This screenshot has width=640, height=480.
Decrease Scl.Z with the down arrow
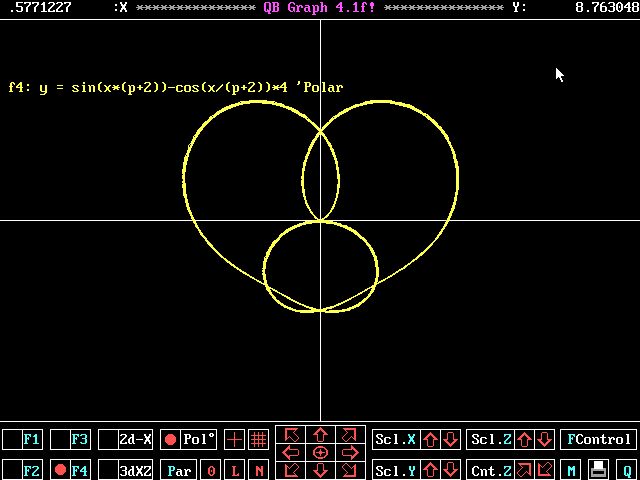tap(545, 439)
